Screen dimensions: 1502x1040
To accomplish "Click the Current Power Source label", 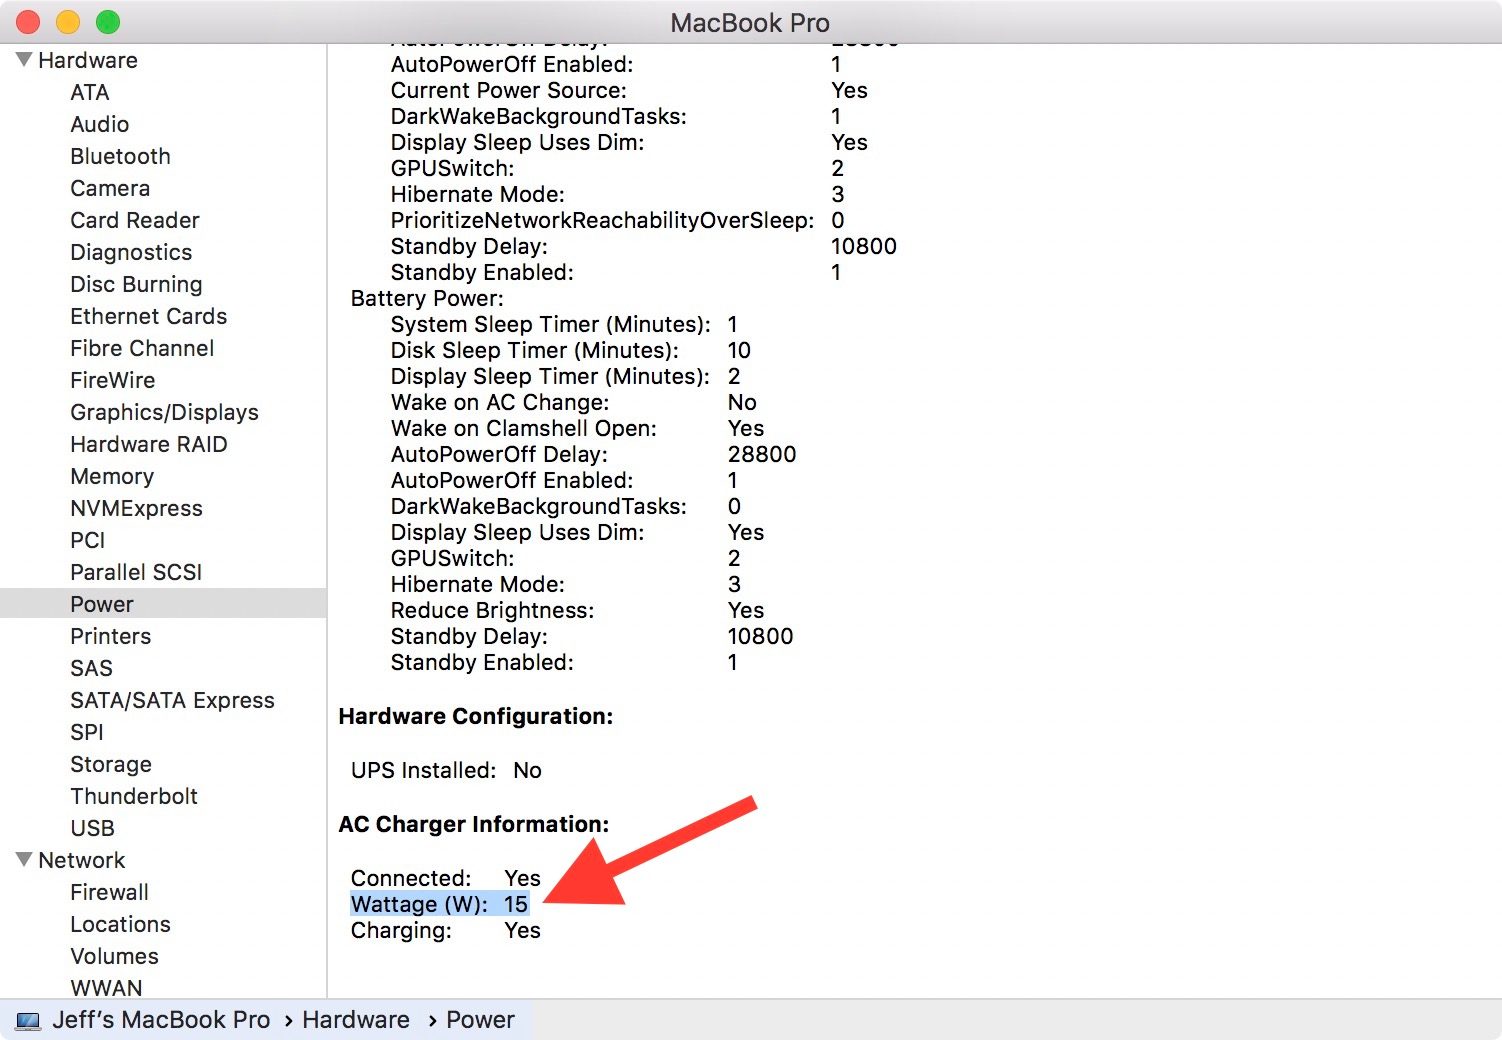I will tap(509, 90).
